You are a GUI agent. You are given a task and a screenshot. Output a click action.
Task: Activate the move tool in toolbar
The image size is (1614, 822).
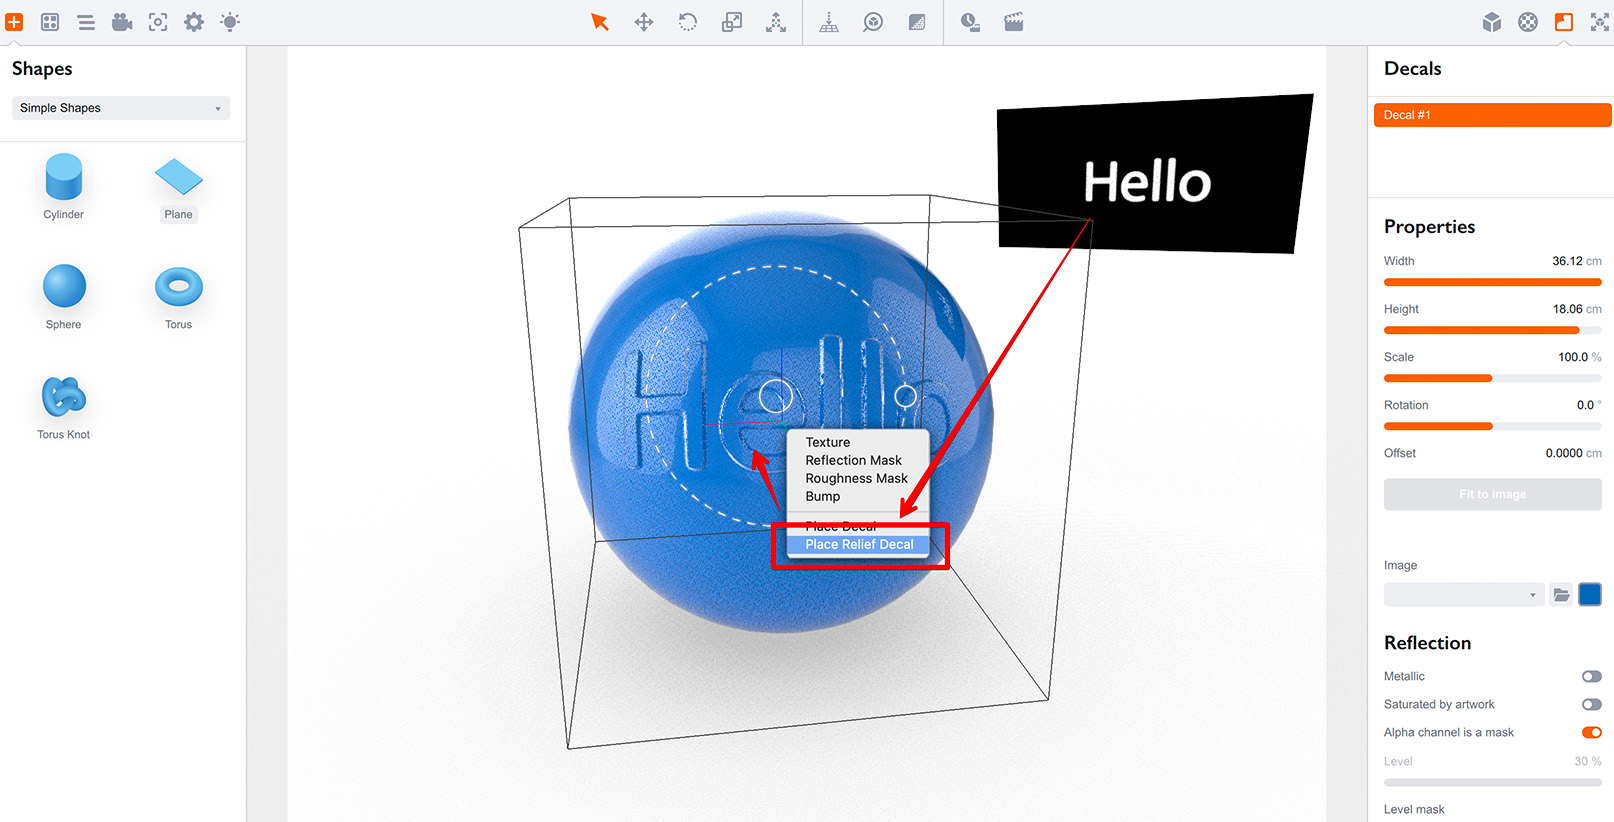(x=644, y=22)
